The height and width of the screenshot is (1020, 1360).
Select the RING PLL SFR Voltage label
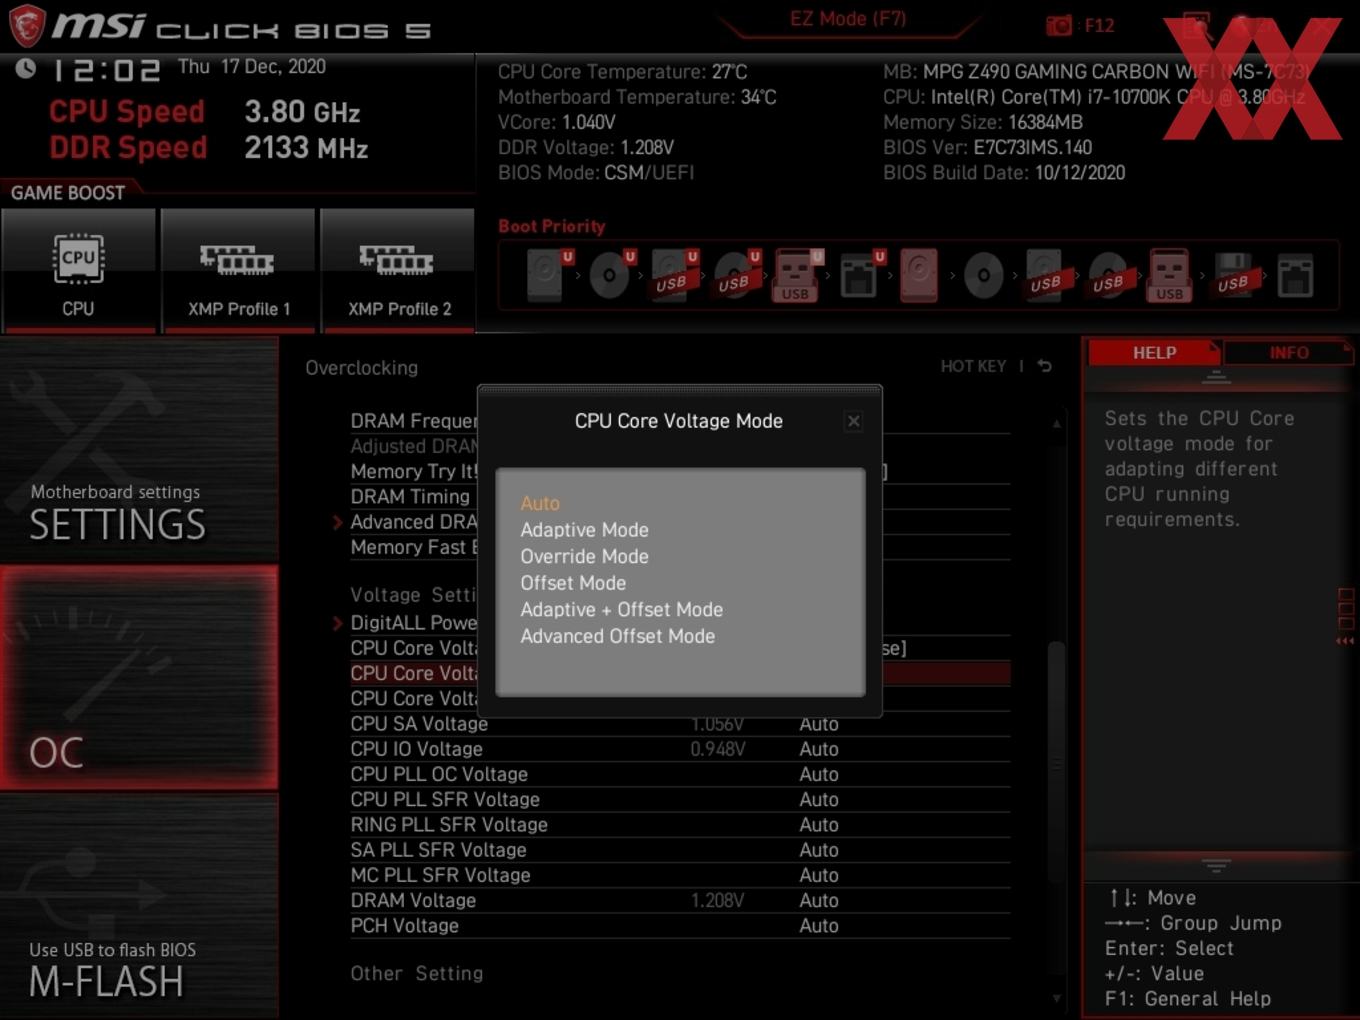[449, 825]
